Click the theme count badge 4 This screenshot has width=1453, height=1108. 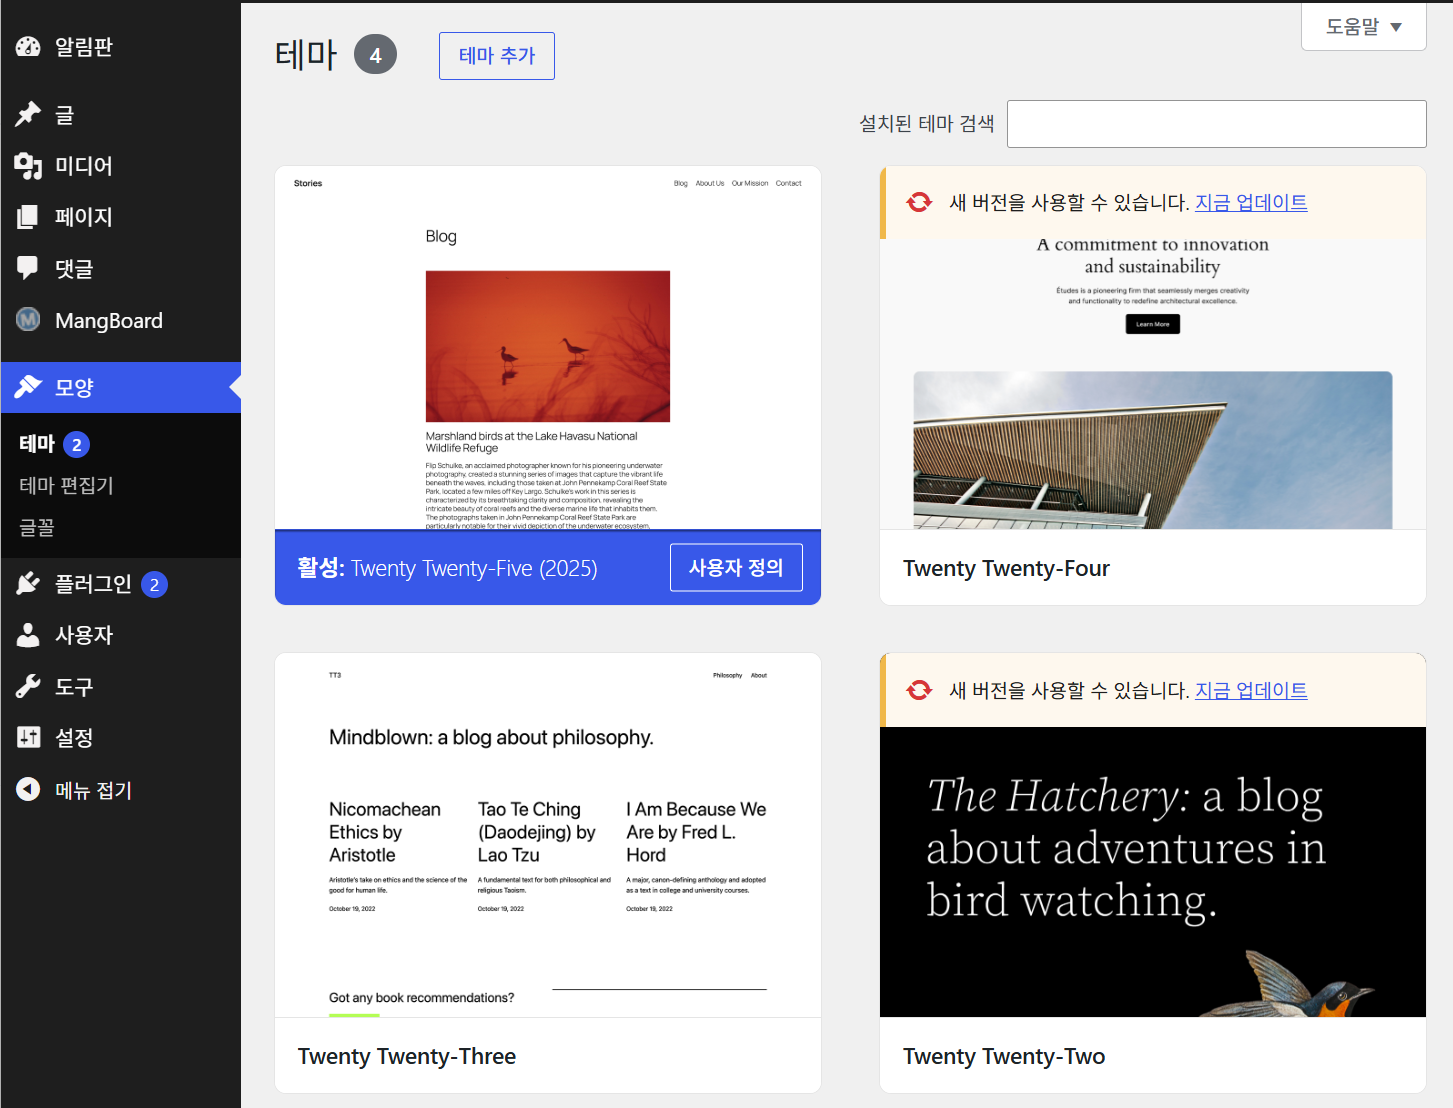tap(375, 55)
